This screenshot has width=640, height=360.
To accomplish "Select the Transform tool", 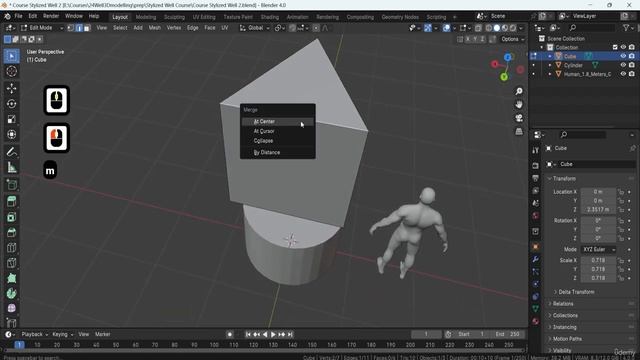I will [11, 134].
